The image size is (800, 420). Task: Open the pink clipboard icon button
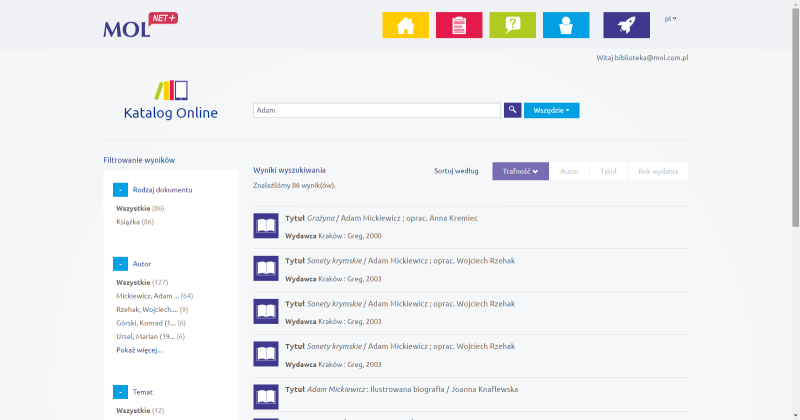point(459,25)
